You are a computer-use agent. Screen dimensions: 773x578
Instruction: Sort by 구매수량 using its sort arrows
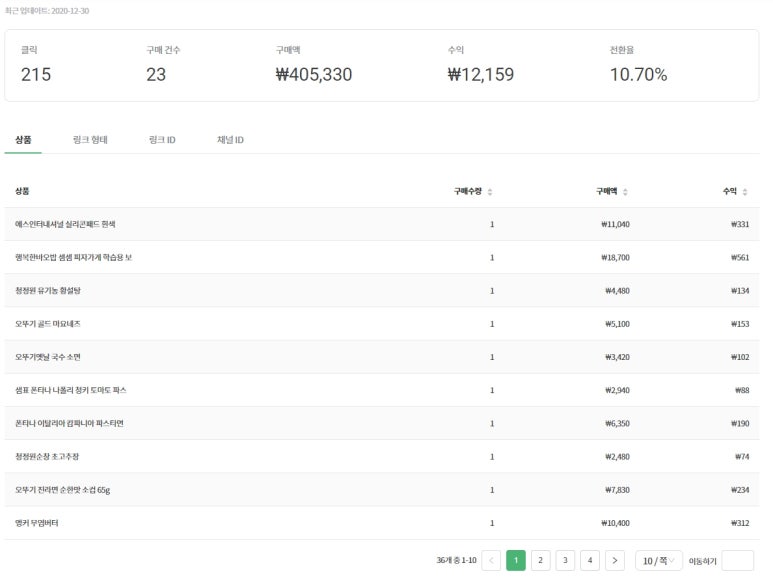coord(489,191)
